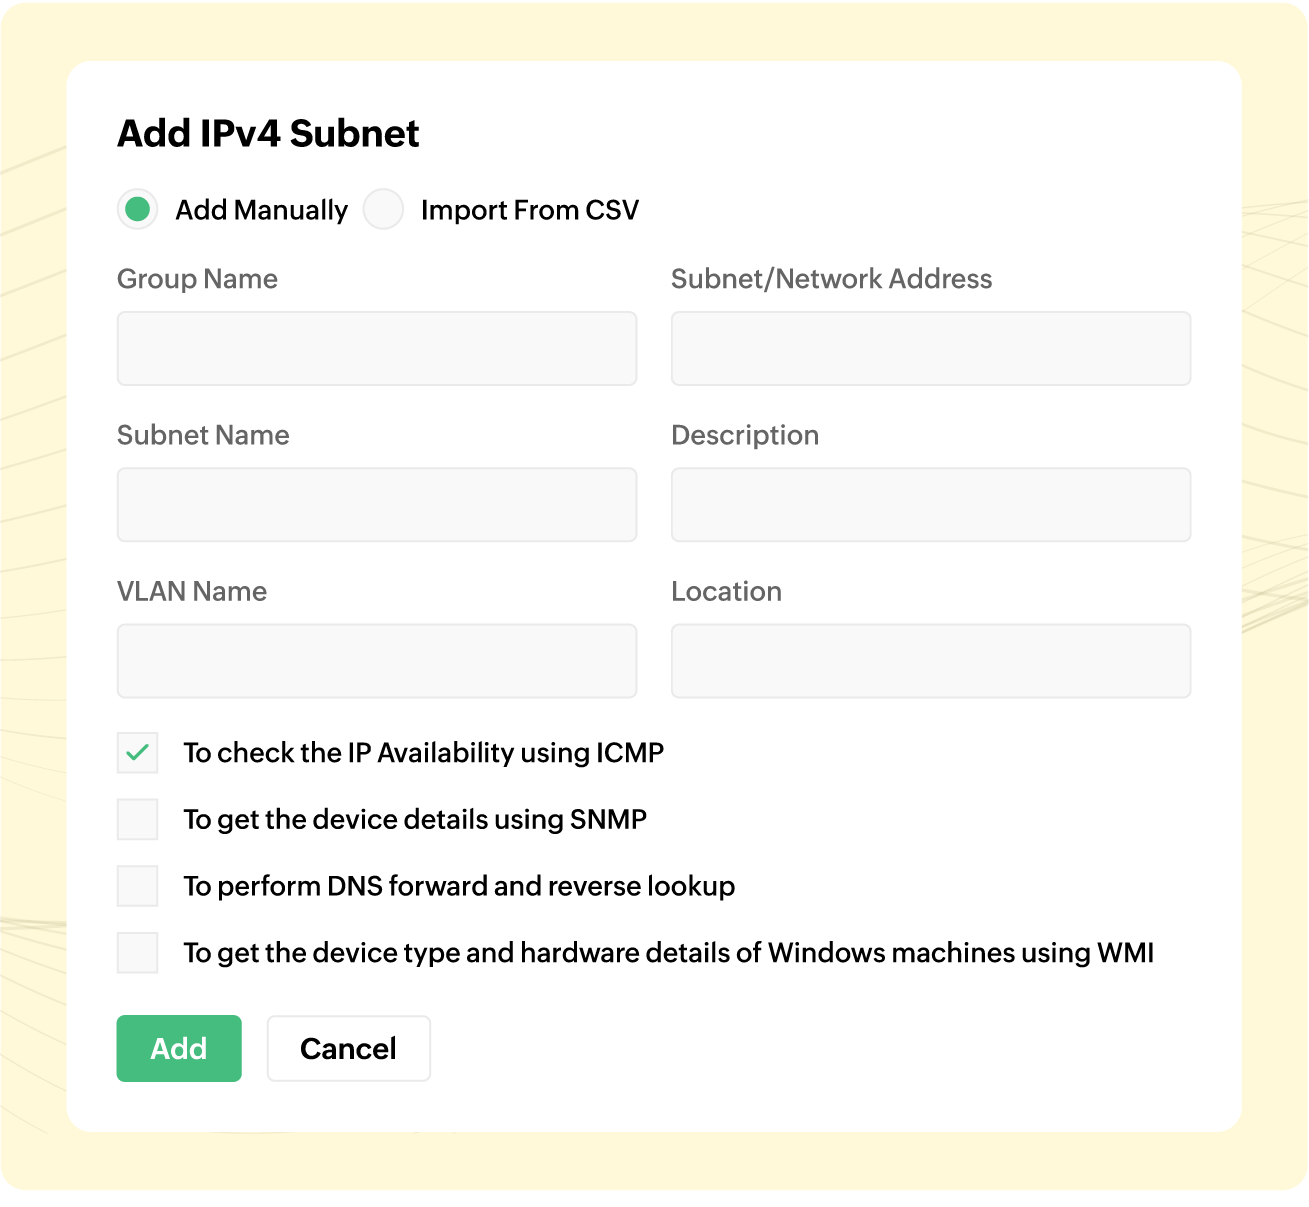Click the green checkmark in the ICMP checkbox
Image resolution: width=1309 pixels, height=1207 pixels.
pyautogui.click(x=138, y=753)
